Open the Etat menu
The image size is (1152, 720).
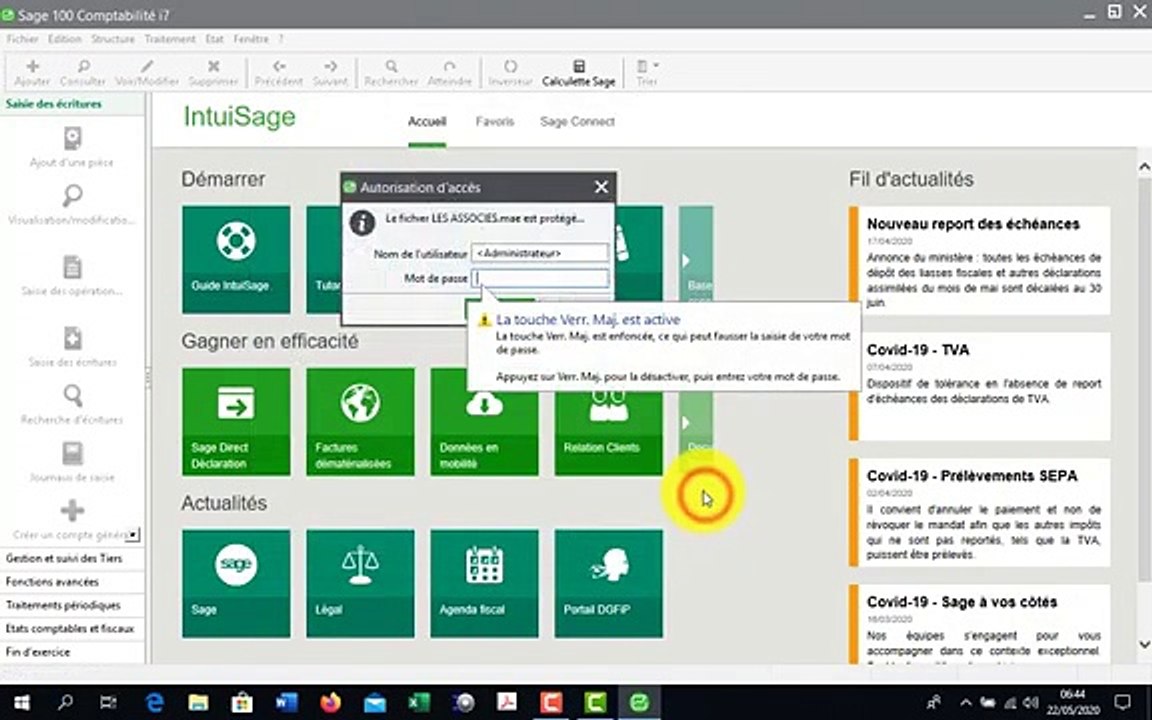(x=214, y=39)
